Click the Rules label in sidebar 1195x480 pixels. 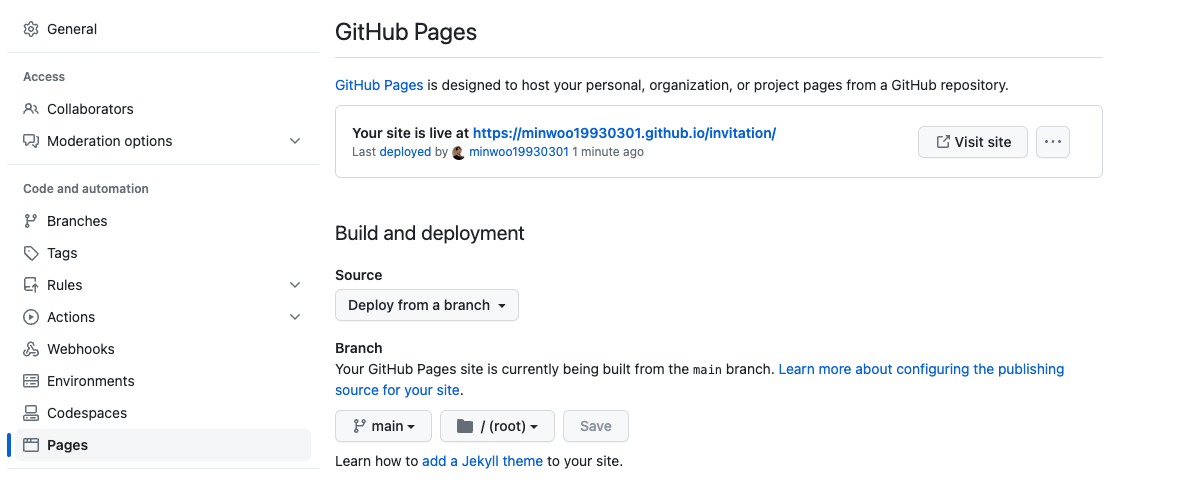pos(65,285)
